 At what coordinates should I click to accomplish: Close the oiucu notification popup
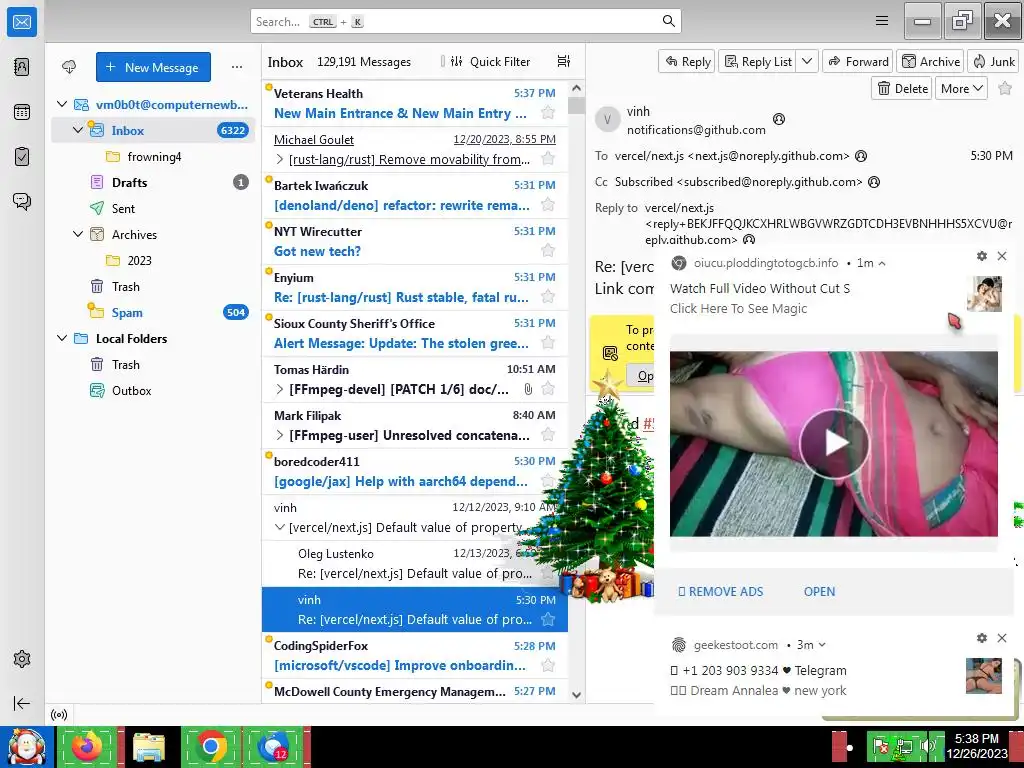pyautogui.click(x=1002, y=256)
